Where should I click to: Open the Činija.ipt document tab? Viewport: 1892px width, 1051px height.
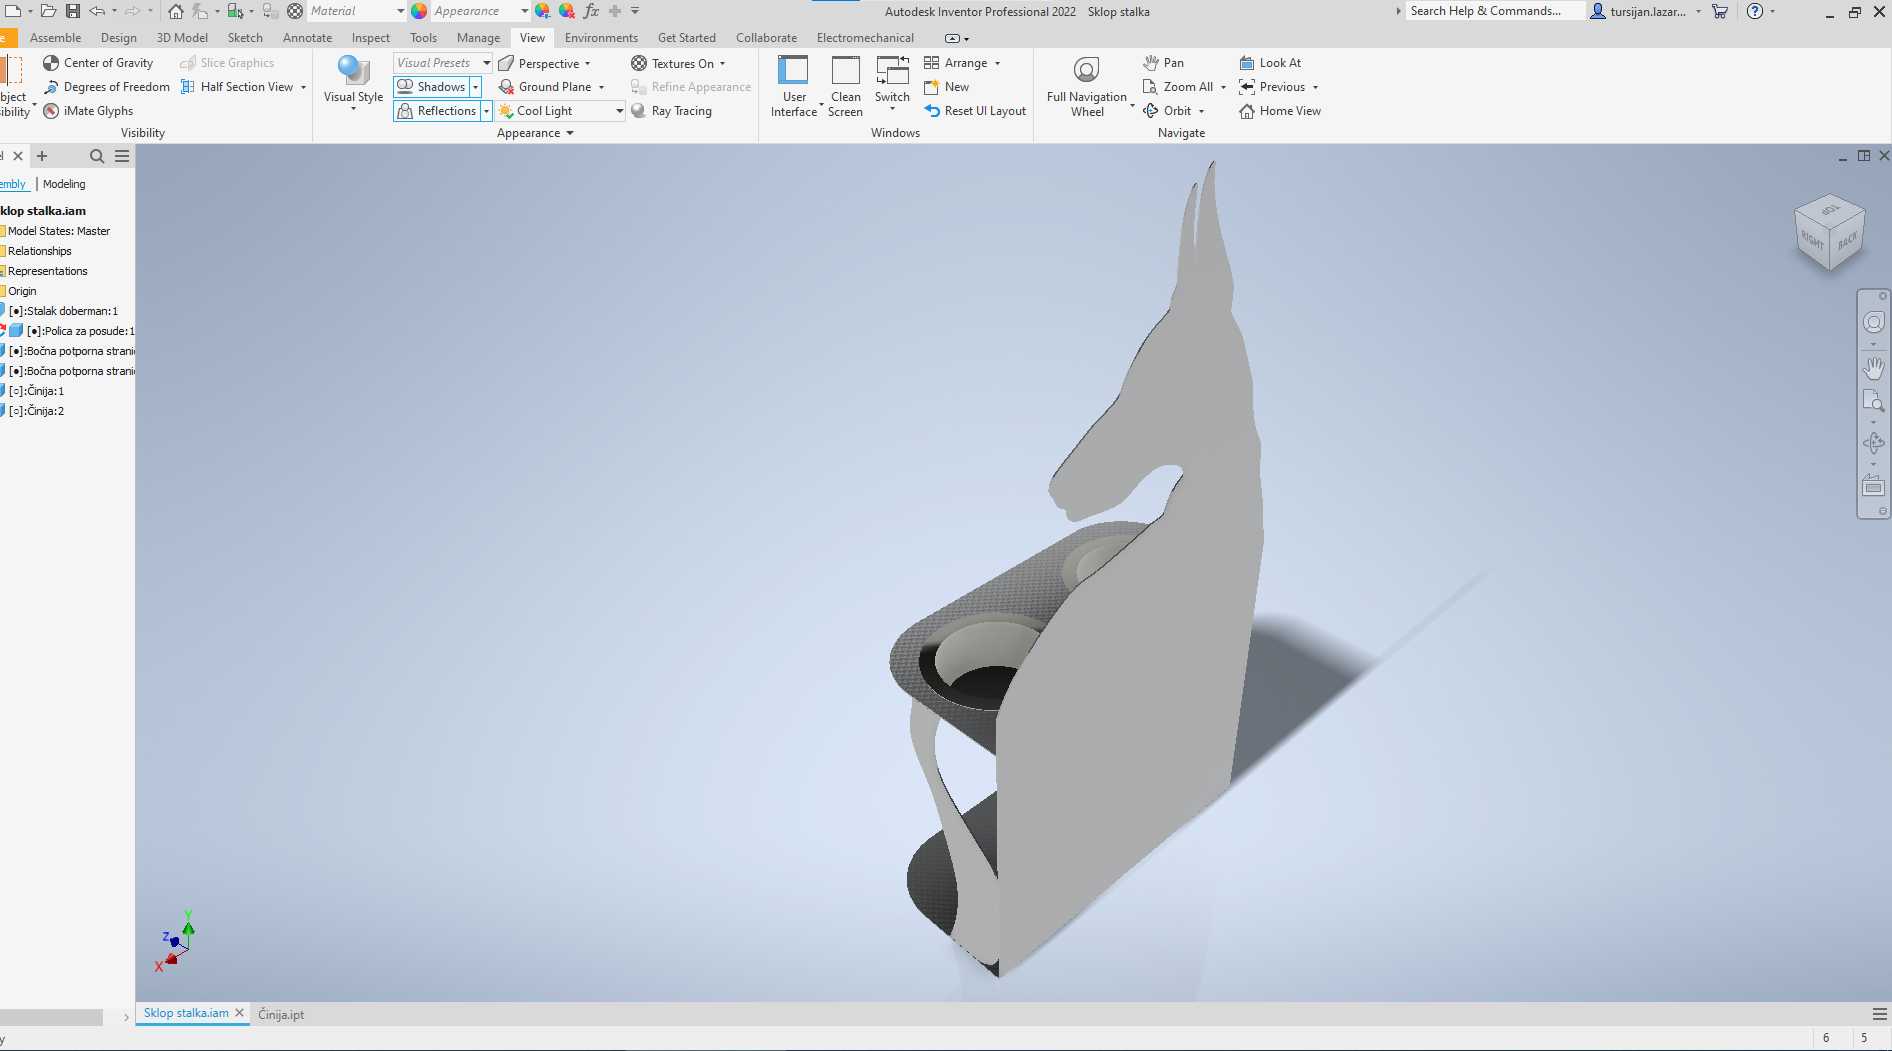pyautogui.click(x=281, y=1014)
